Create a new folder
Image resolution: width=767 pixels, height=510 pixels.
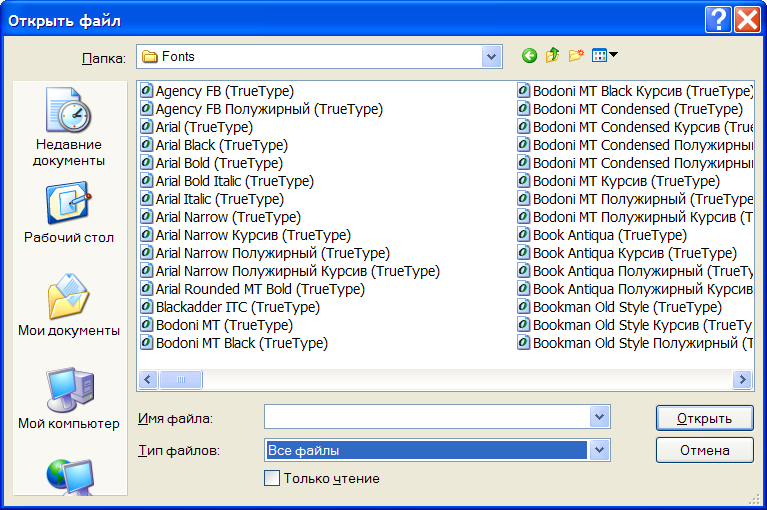[576, 56]
